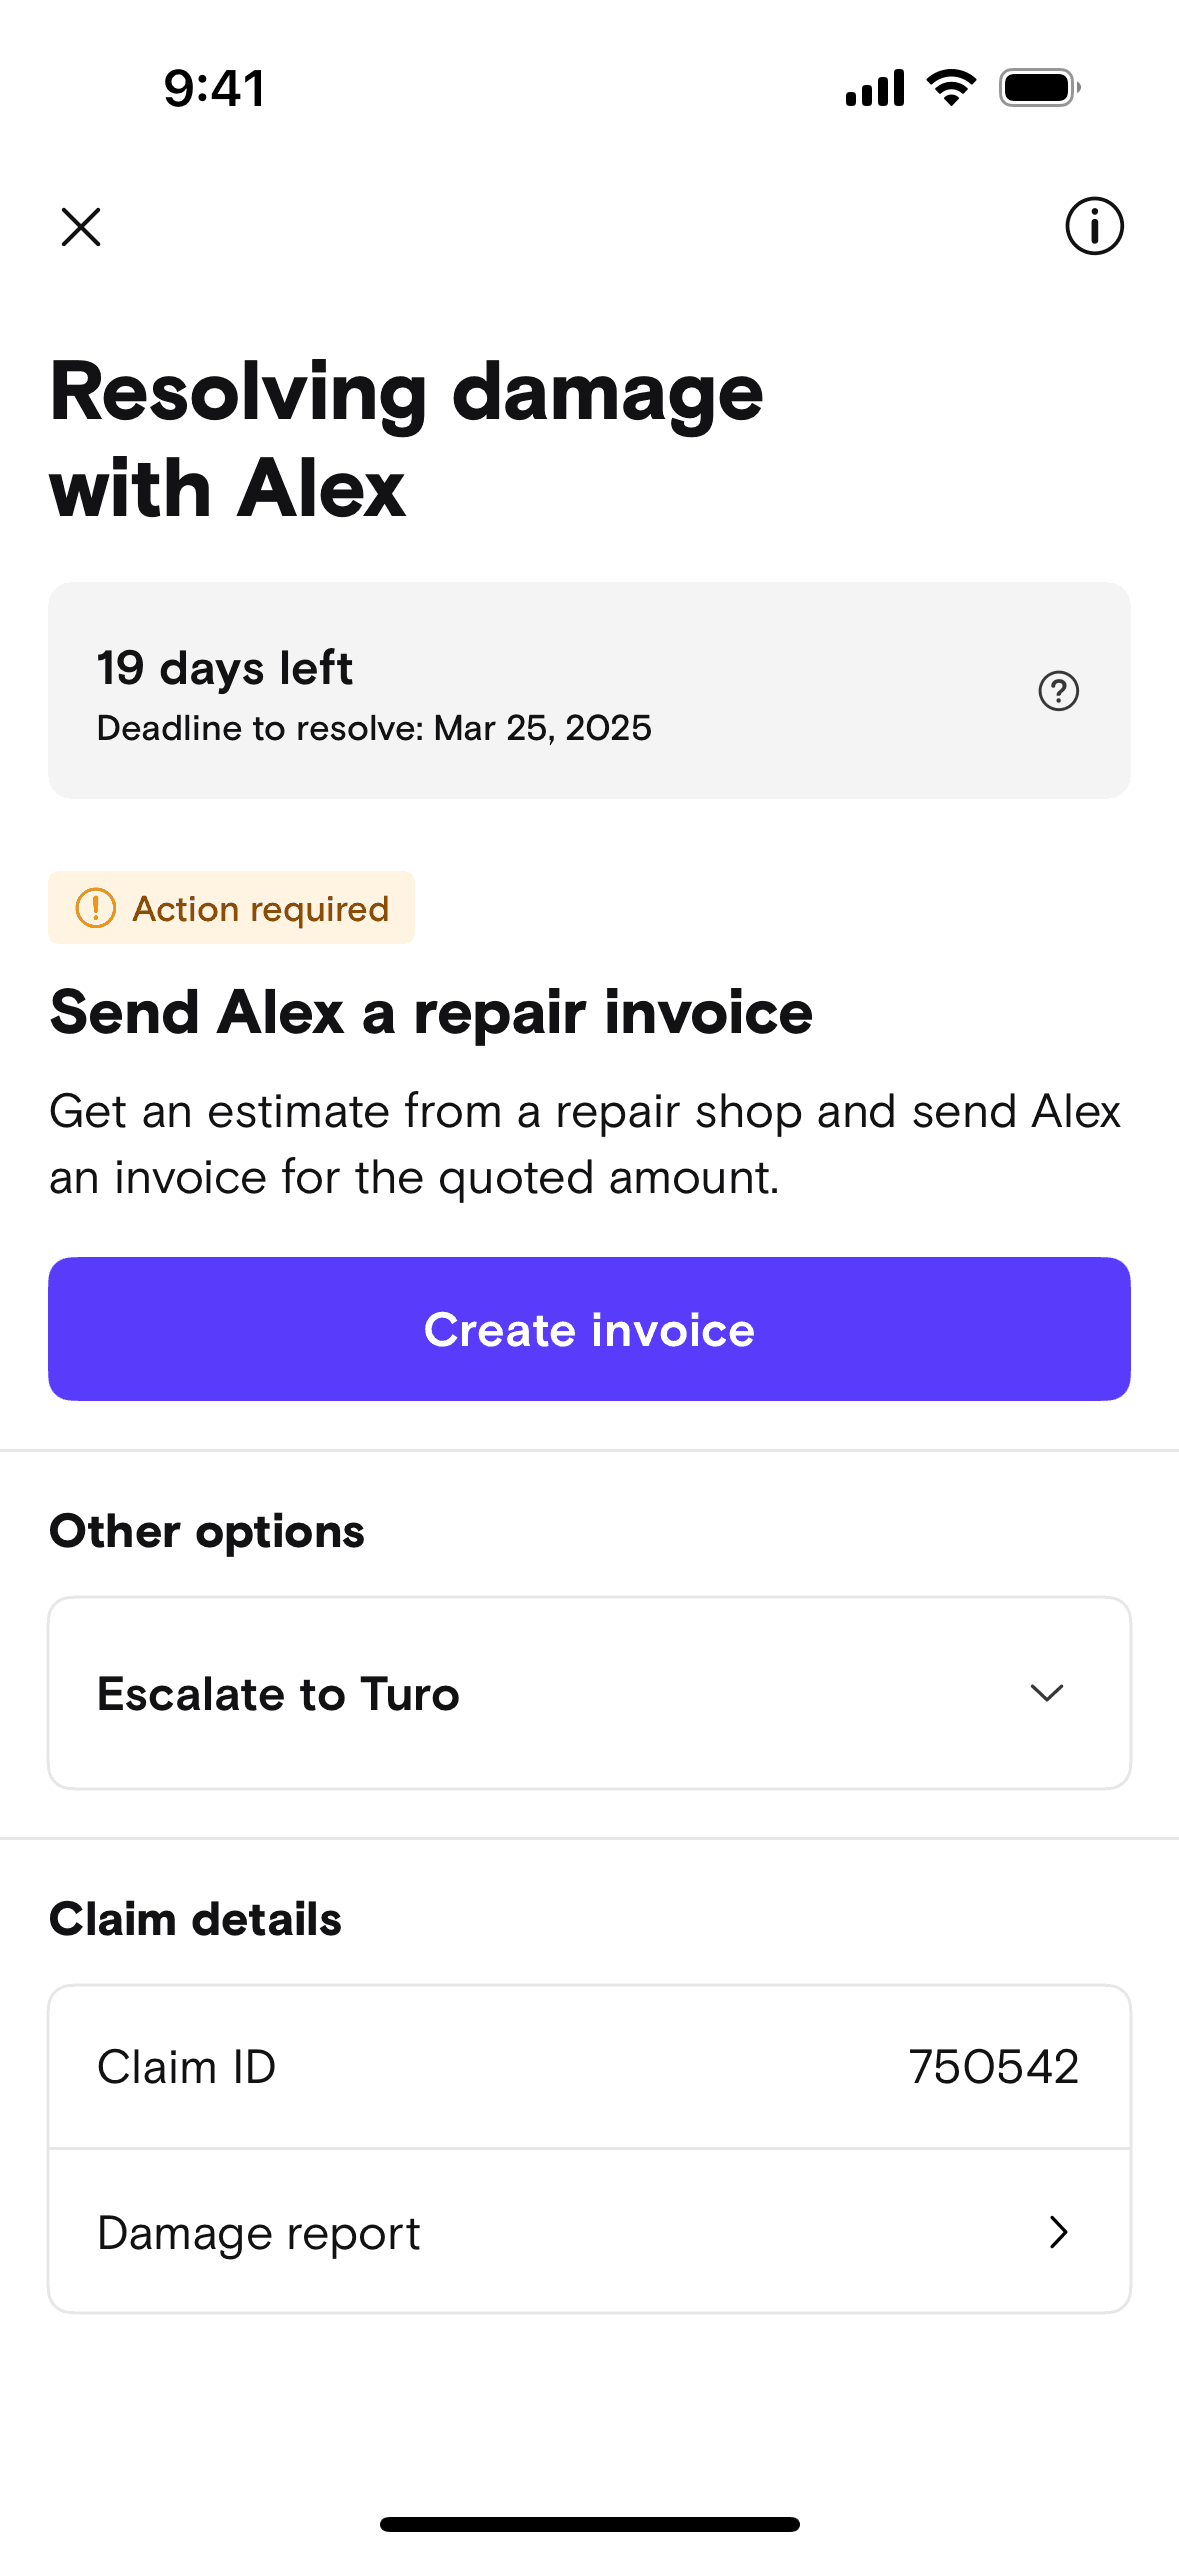Click the Action required warning icon
Viewport: 1179px width, 2556px height.
click(96, 908)
